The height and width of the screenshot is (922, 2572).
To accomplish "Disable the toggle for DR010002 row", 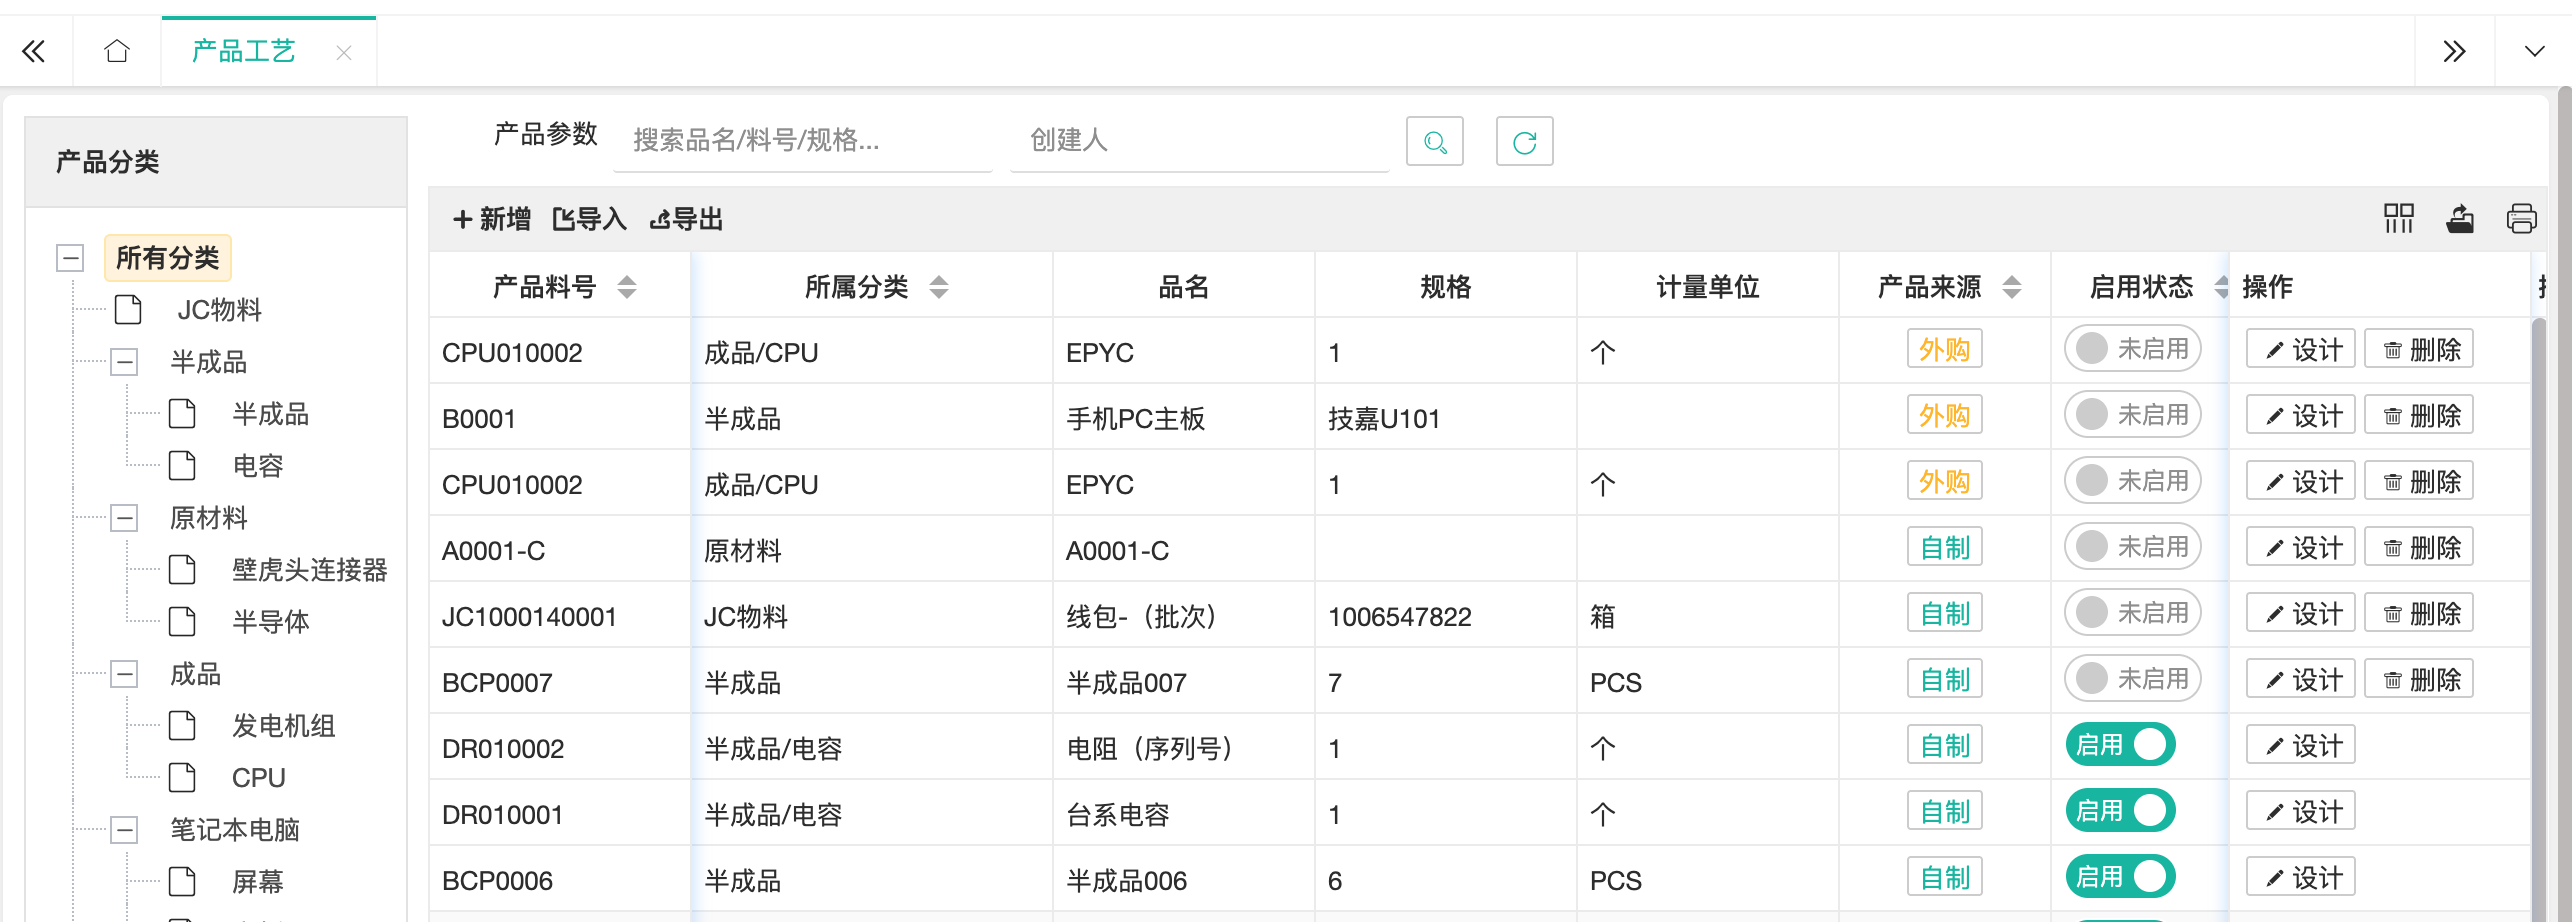I will [x=2120, y=745].
